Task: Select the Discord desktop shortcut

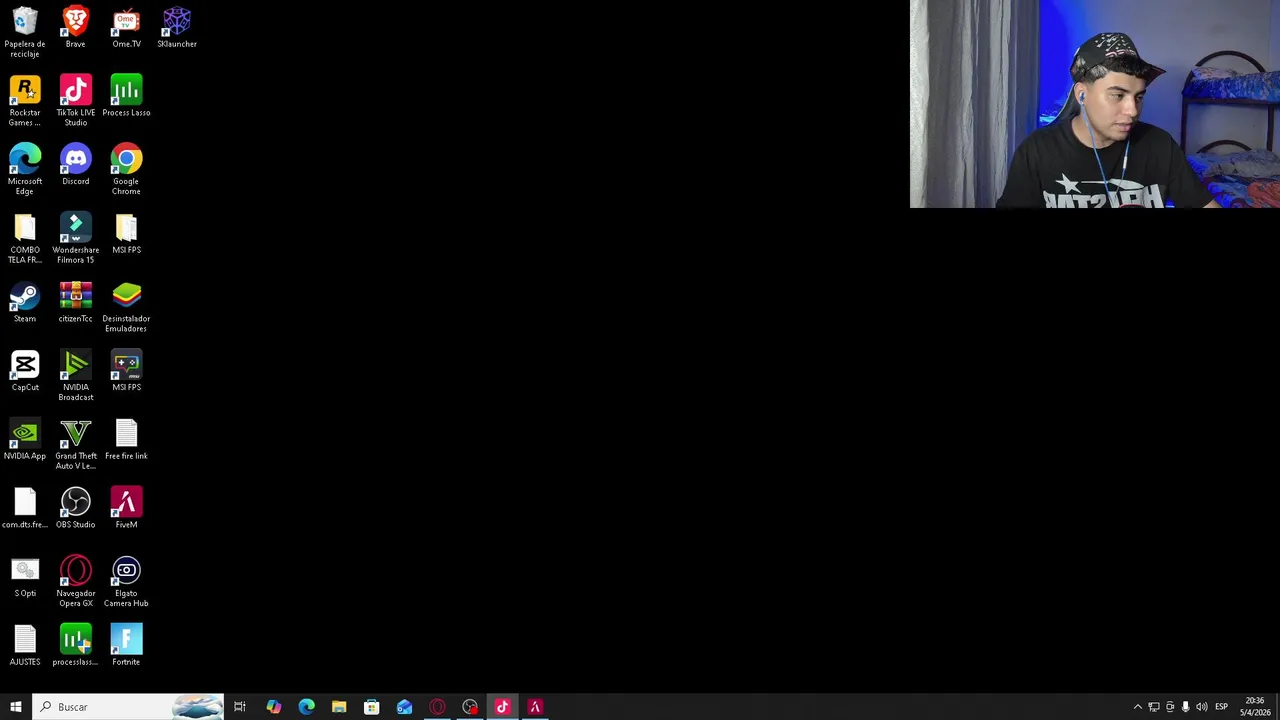Action: pyautogui.click(x=76, y=165)
